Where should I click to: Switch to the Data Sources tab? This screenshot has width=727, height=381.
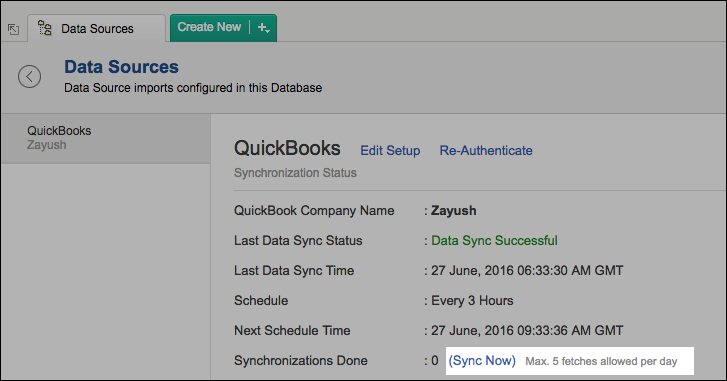pos(96,29)
